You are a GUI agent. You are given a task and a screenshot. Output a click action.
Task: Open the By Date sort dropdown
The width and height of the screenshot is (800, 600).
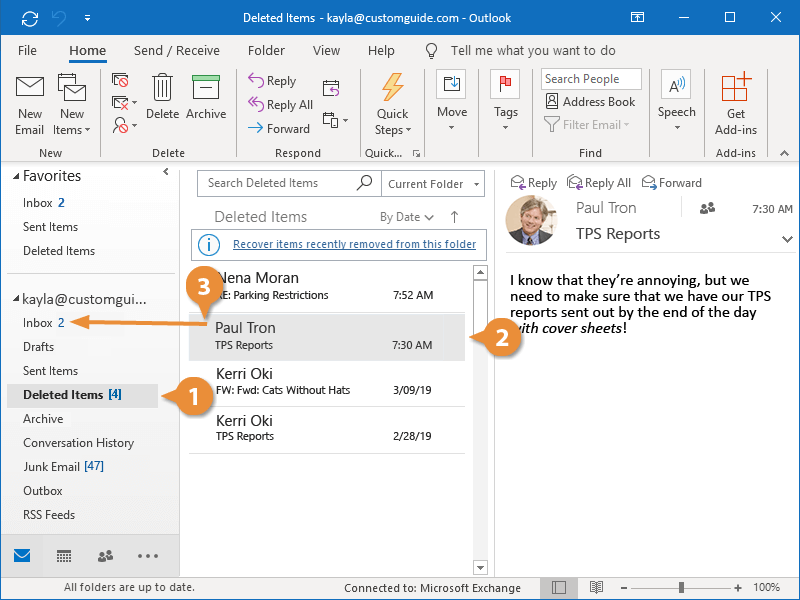pyautogui.click(x=407, y=217)
